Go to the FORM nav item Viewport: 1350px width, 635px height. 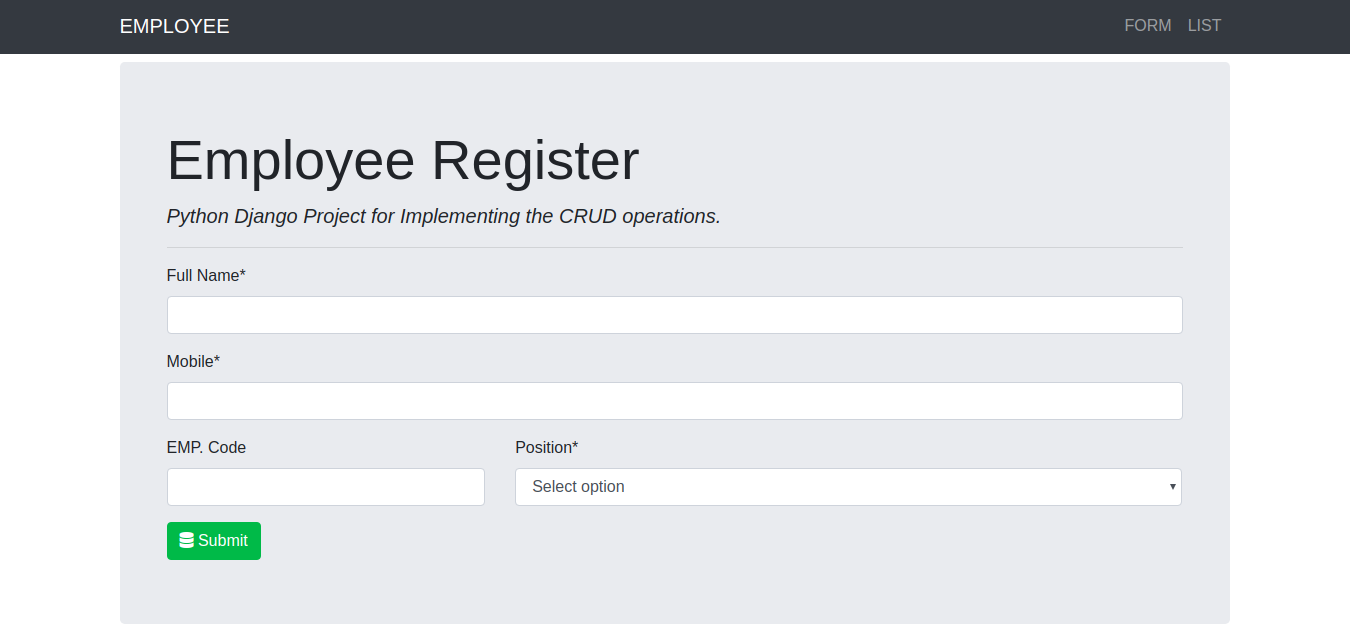coord(1147,26)
